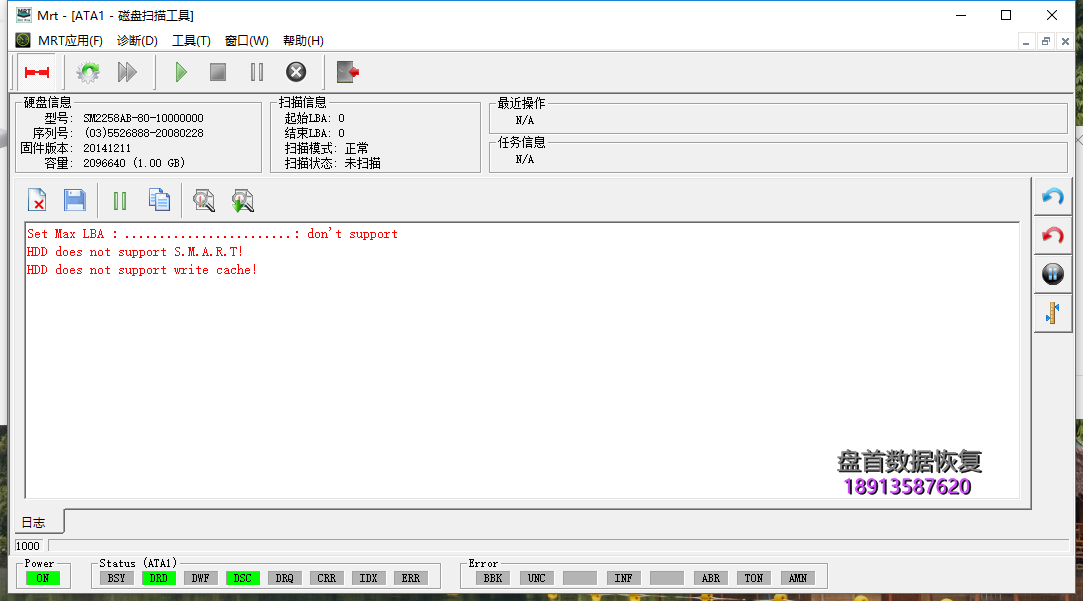Viewport: 1083px width, 601px height.
Task: Pause scanning with the toolbar pause icon
Action: [x=256, y=71]
